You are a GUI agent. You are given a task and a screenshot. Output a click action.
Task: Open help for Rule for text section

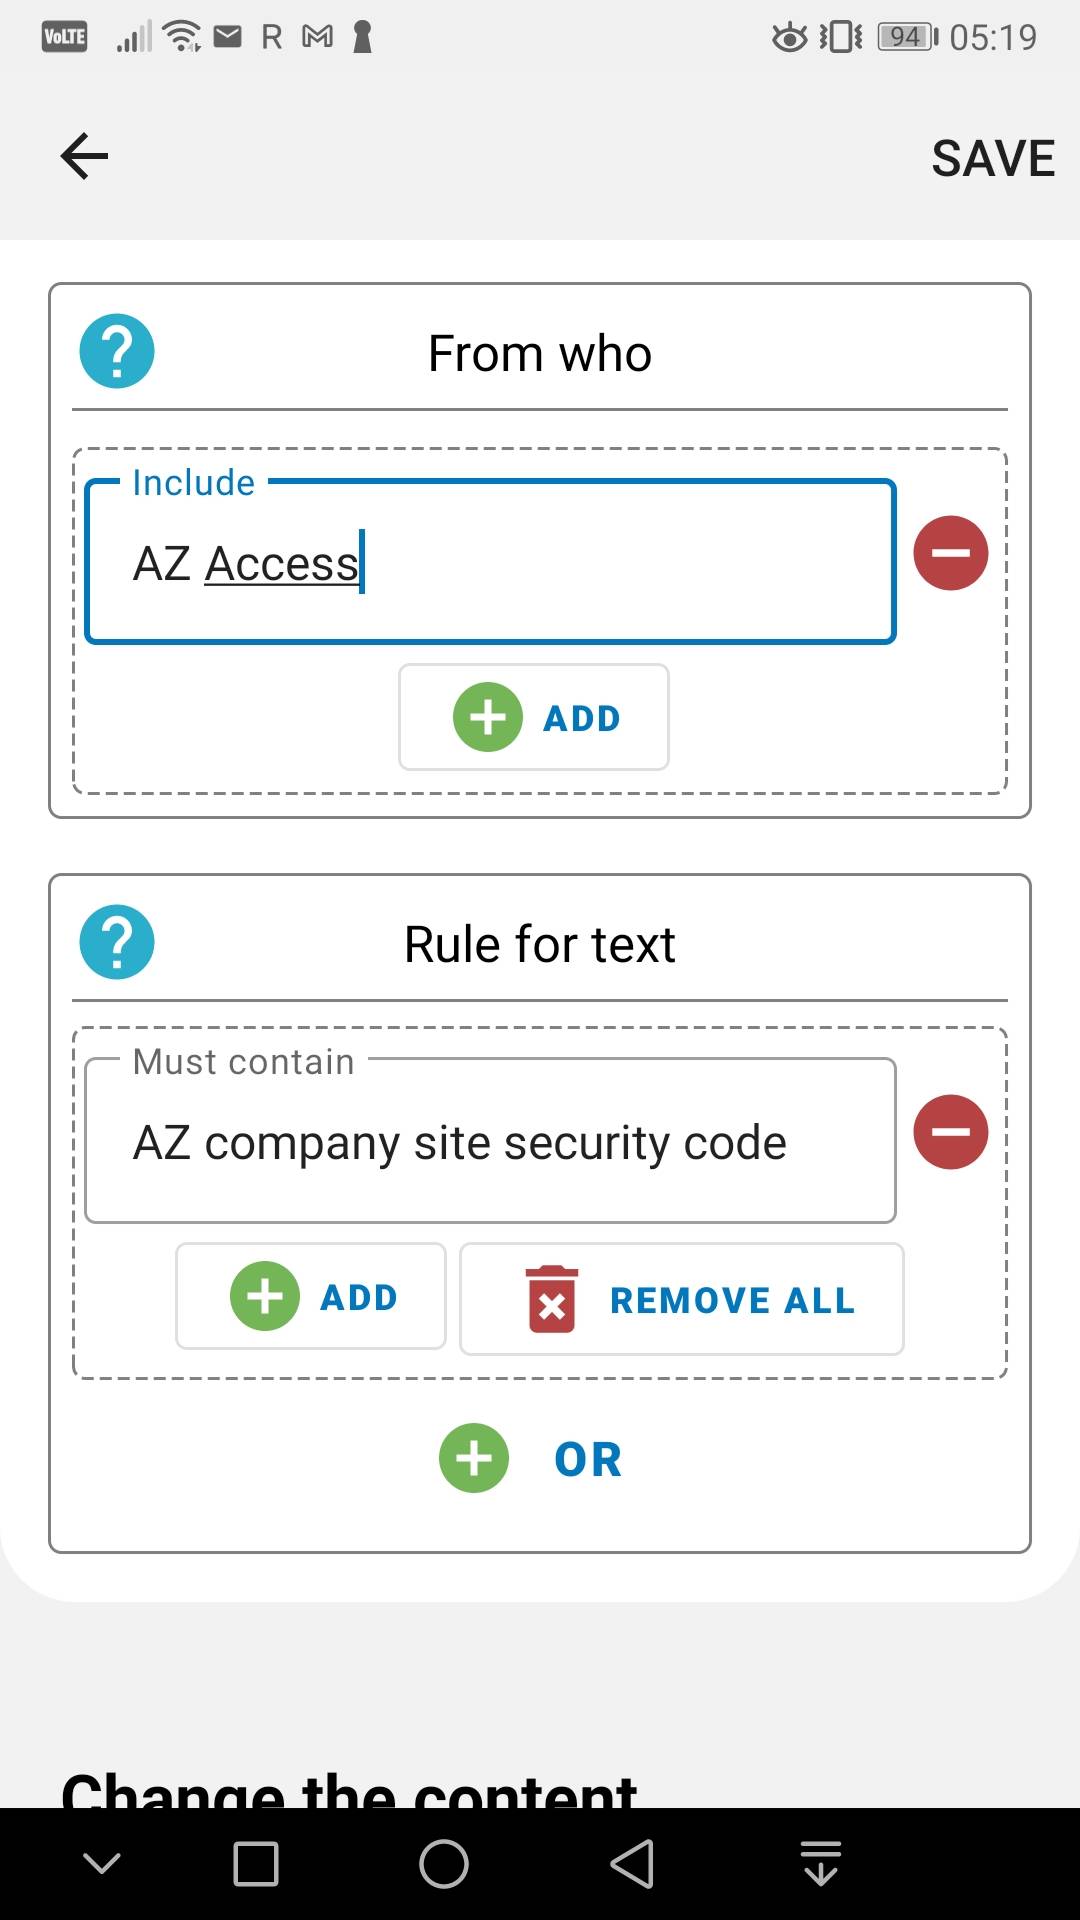click(117, 942)
